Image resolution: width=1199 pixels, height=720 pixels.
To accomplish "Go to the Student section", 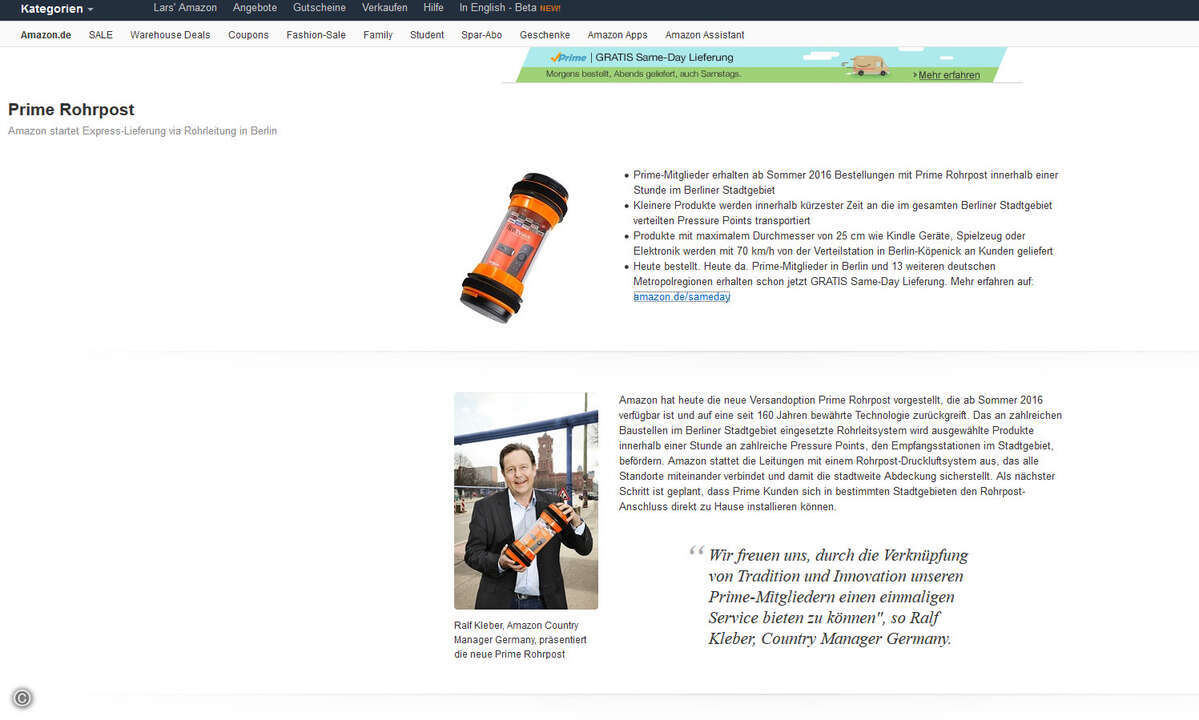I will (427, 35).
